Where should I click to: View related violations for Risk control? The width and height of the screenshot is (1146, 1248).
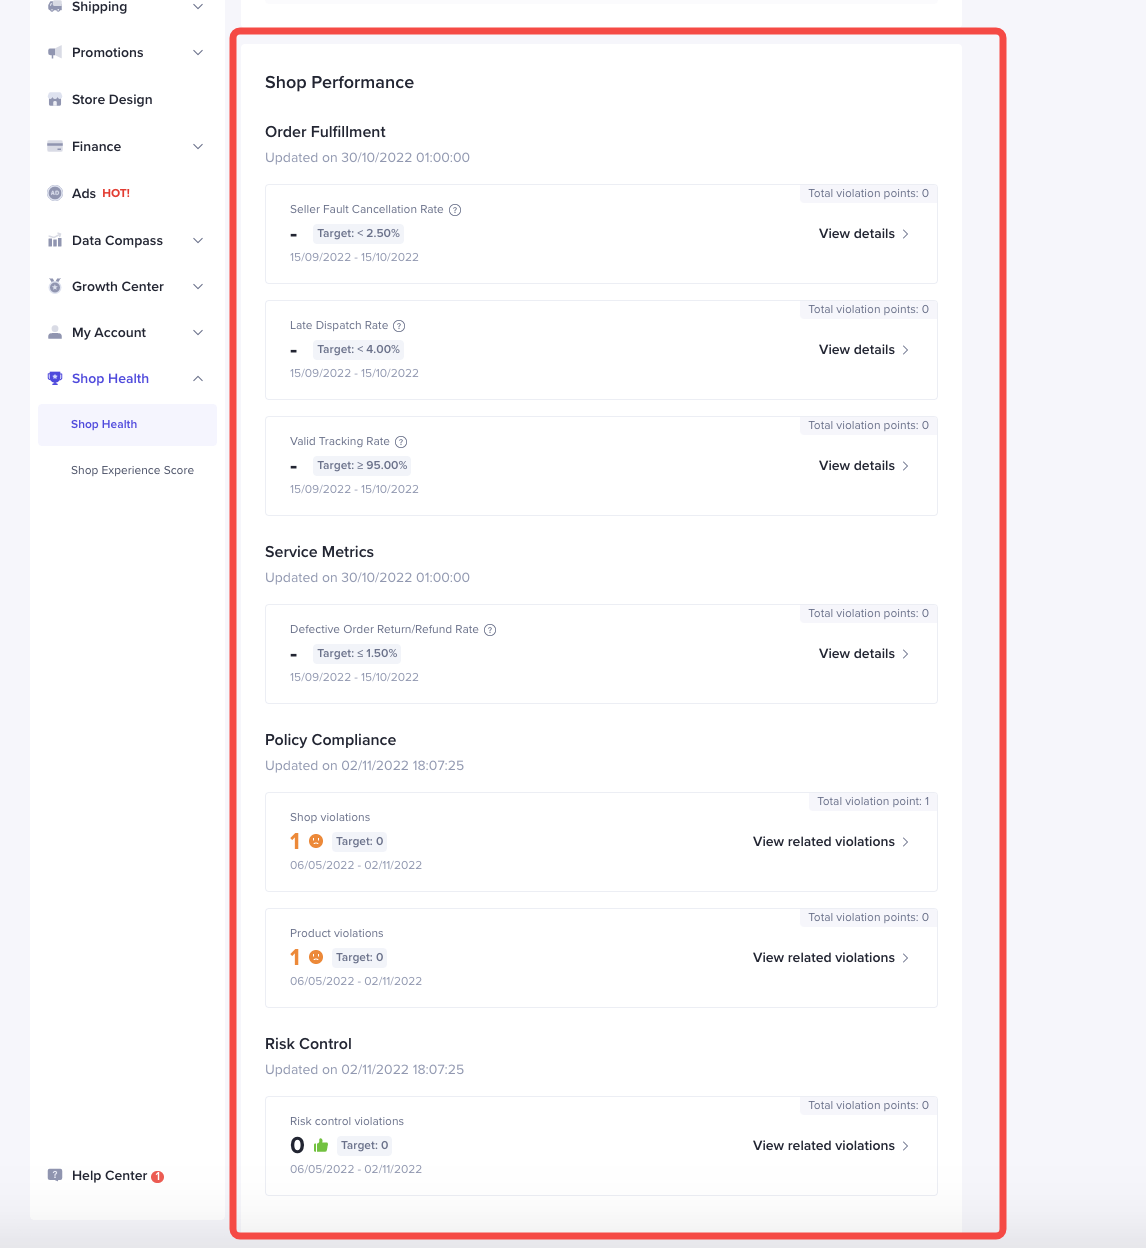pos(830,1146)
